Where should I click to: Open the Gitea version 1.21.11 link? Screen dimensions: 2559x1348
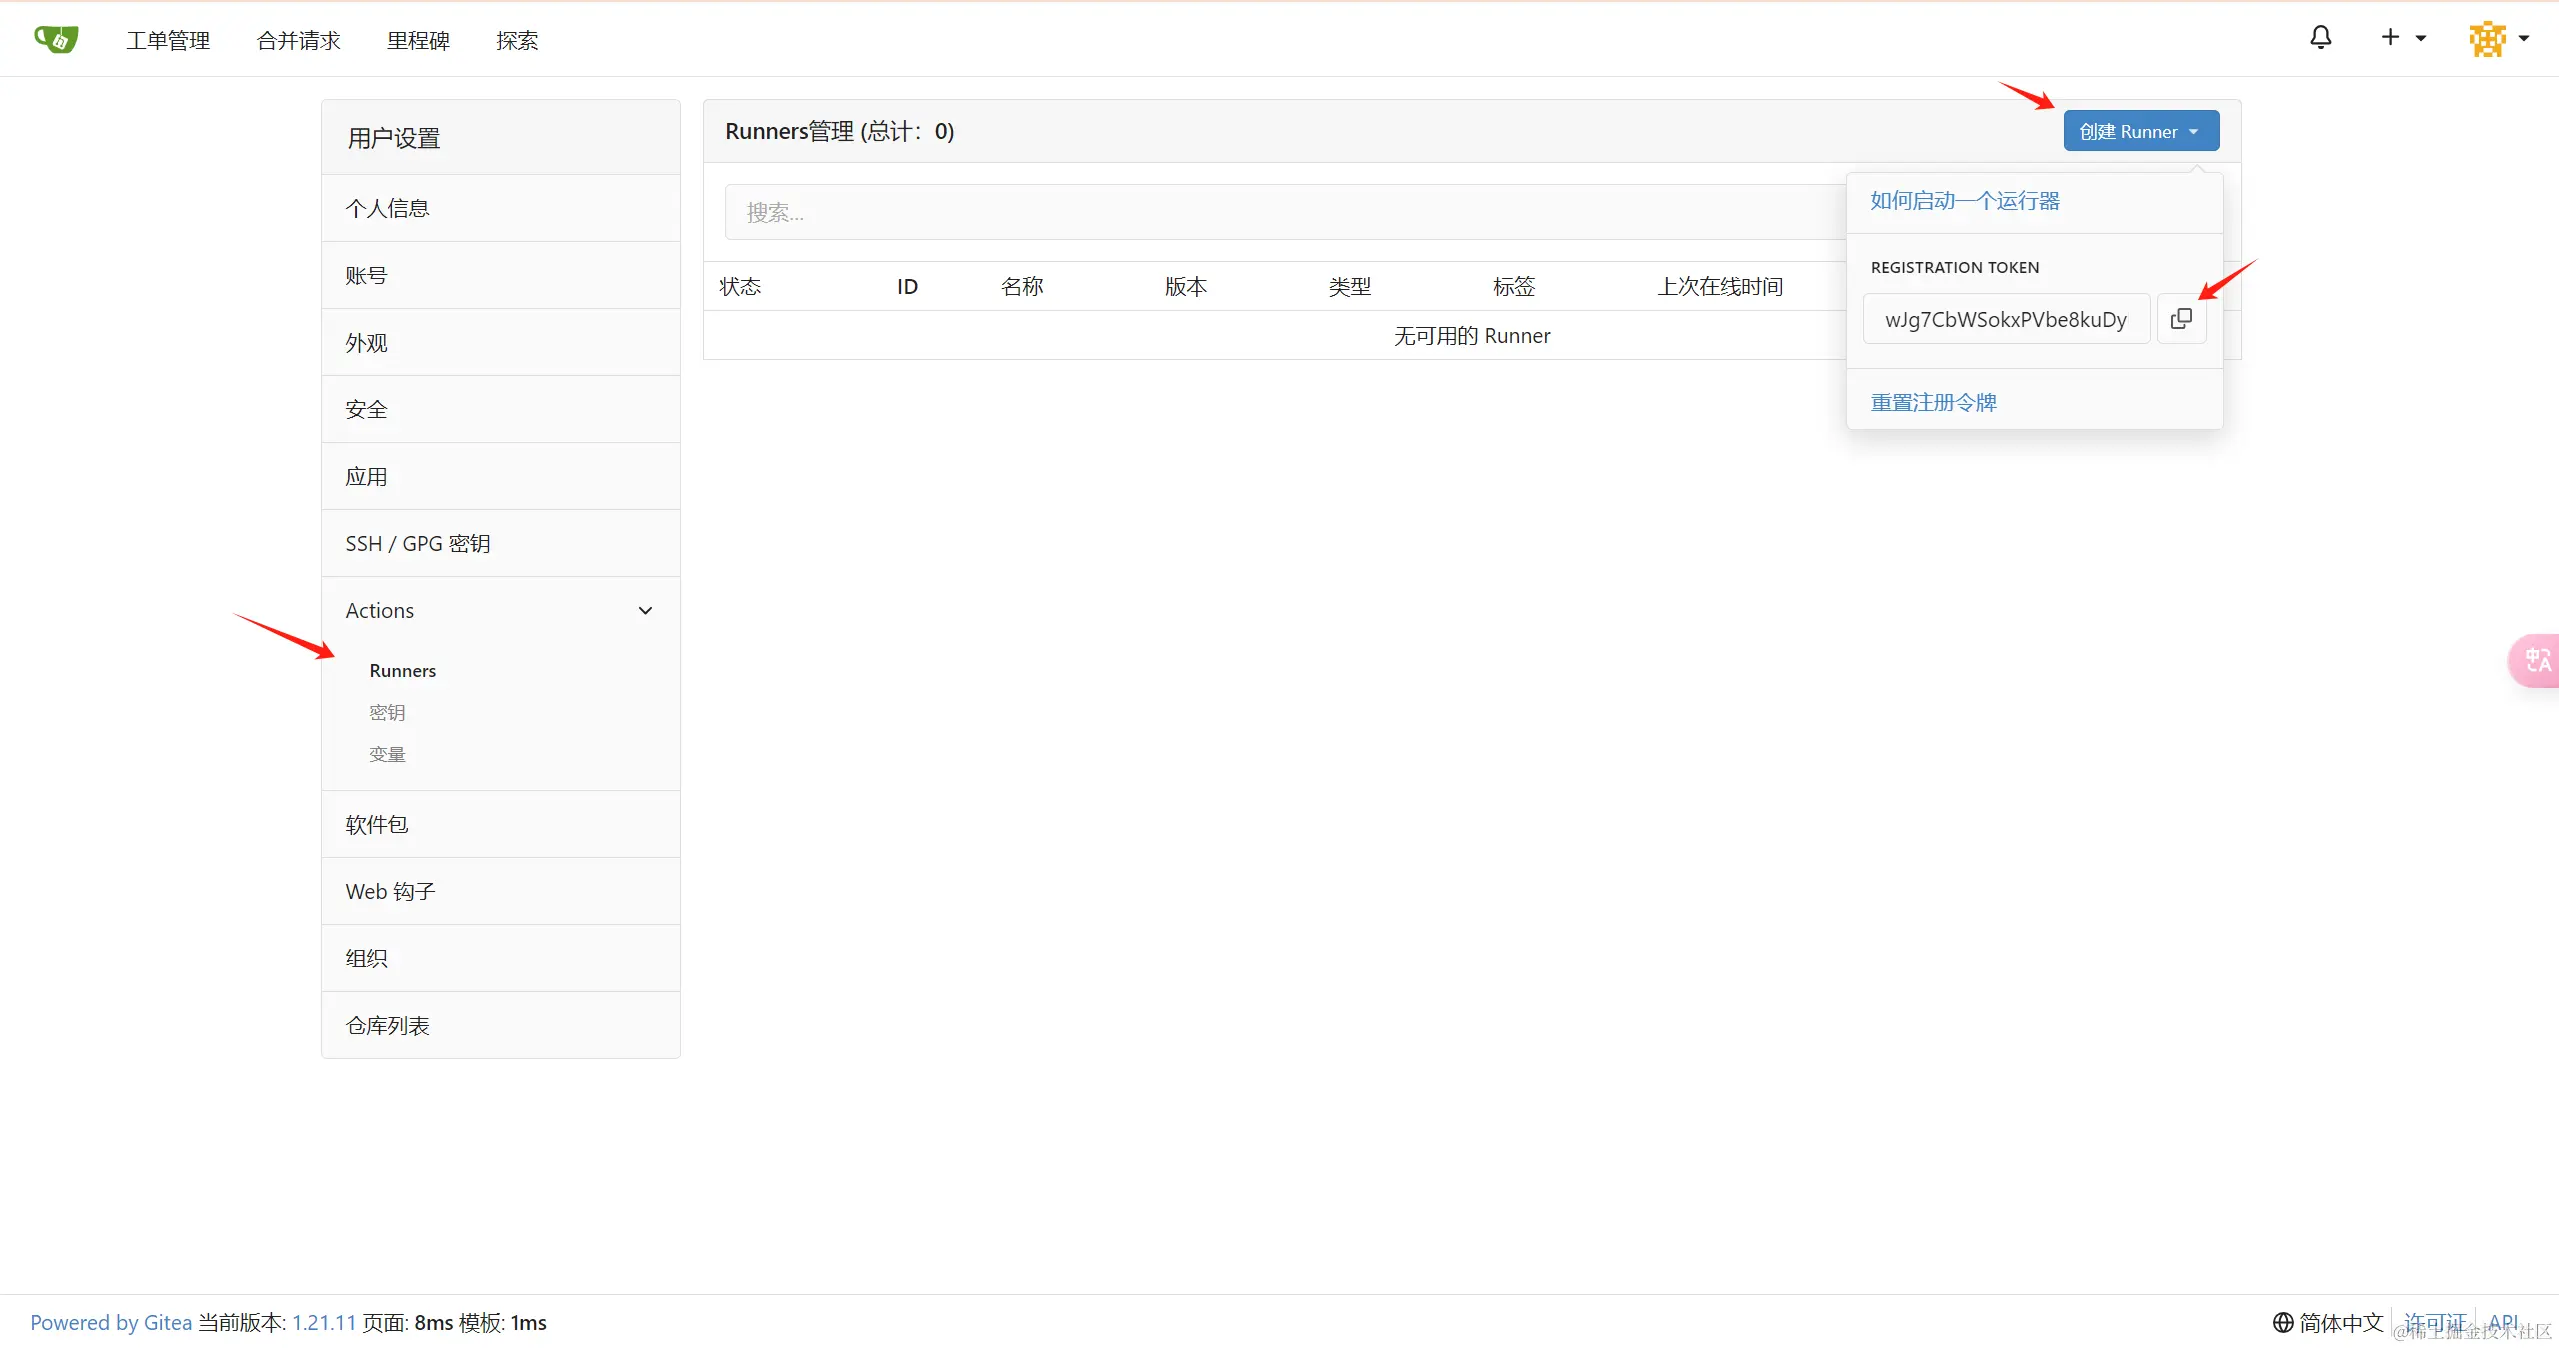(324, 1322)
